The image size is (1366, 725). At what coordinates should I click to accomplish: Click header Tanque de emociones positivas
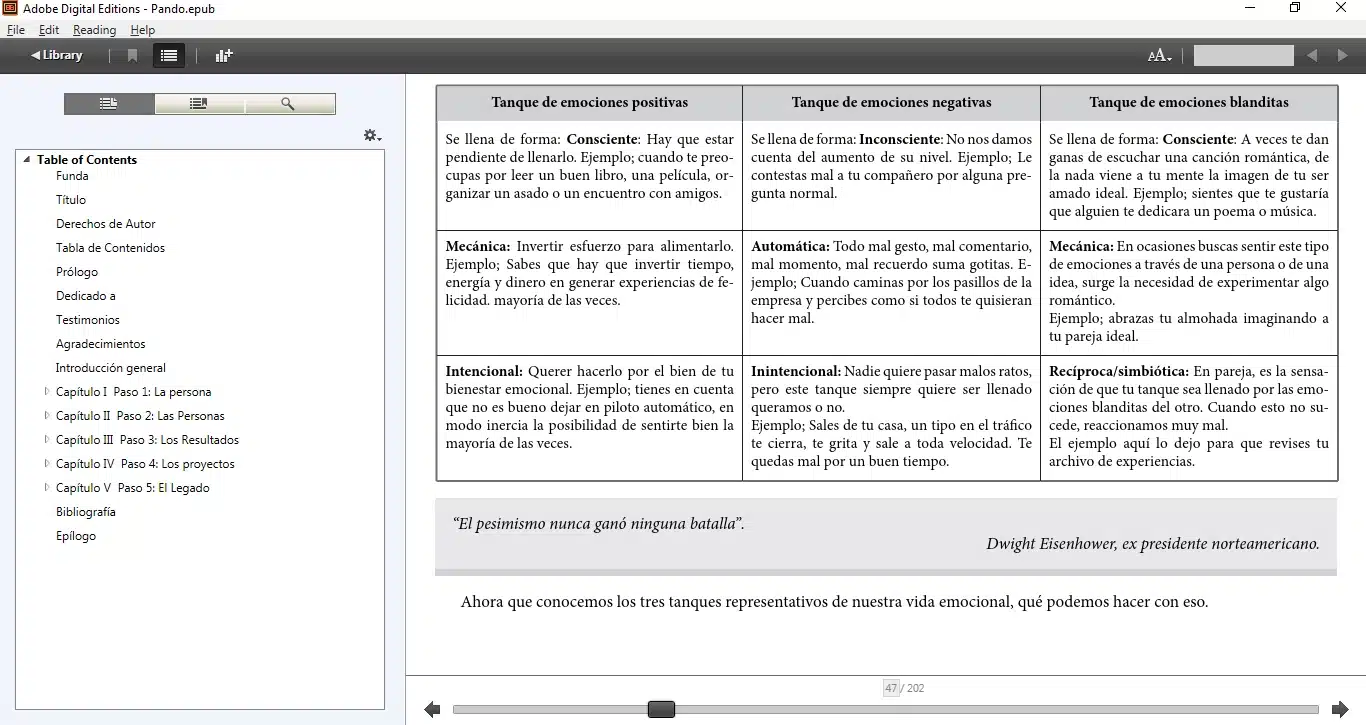coord(590,102)
